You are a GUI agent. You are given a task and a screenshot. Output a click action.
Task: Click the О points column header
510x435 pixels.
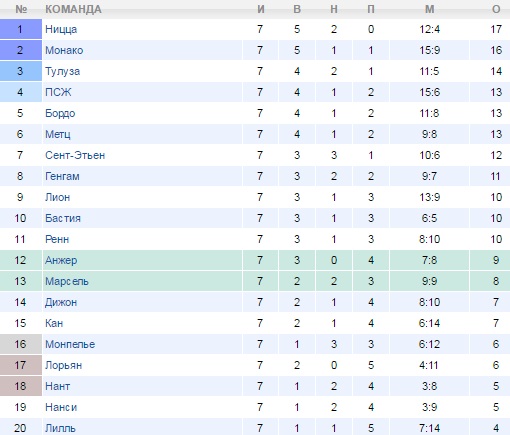click(496, 9)
